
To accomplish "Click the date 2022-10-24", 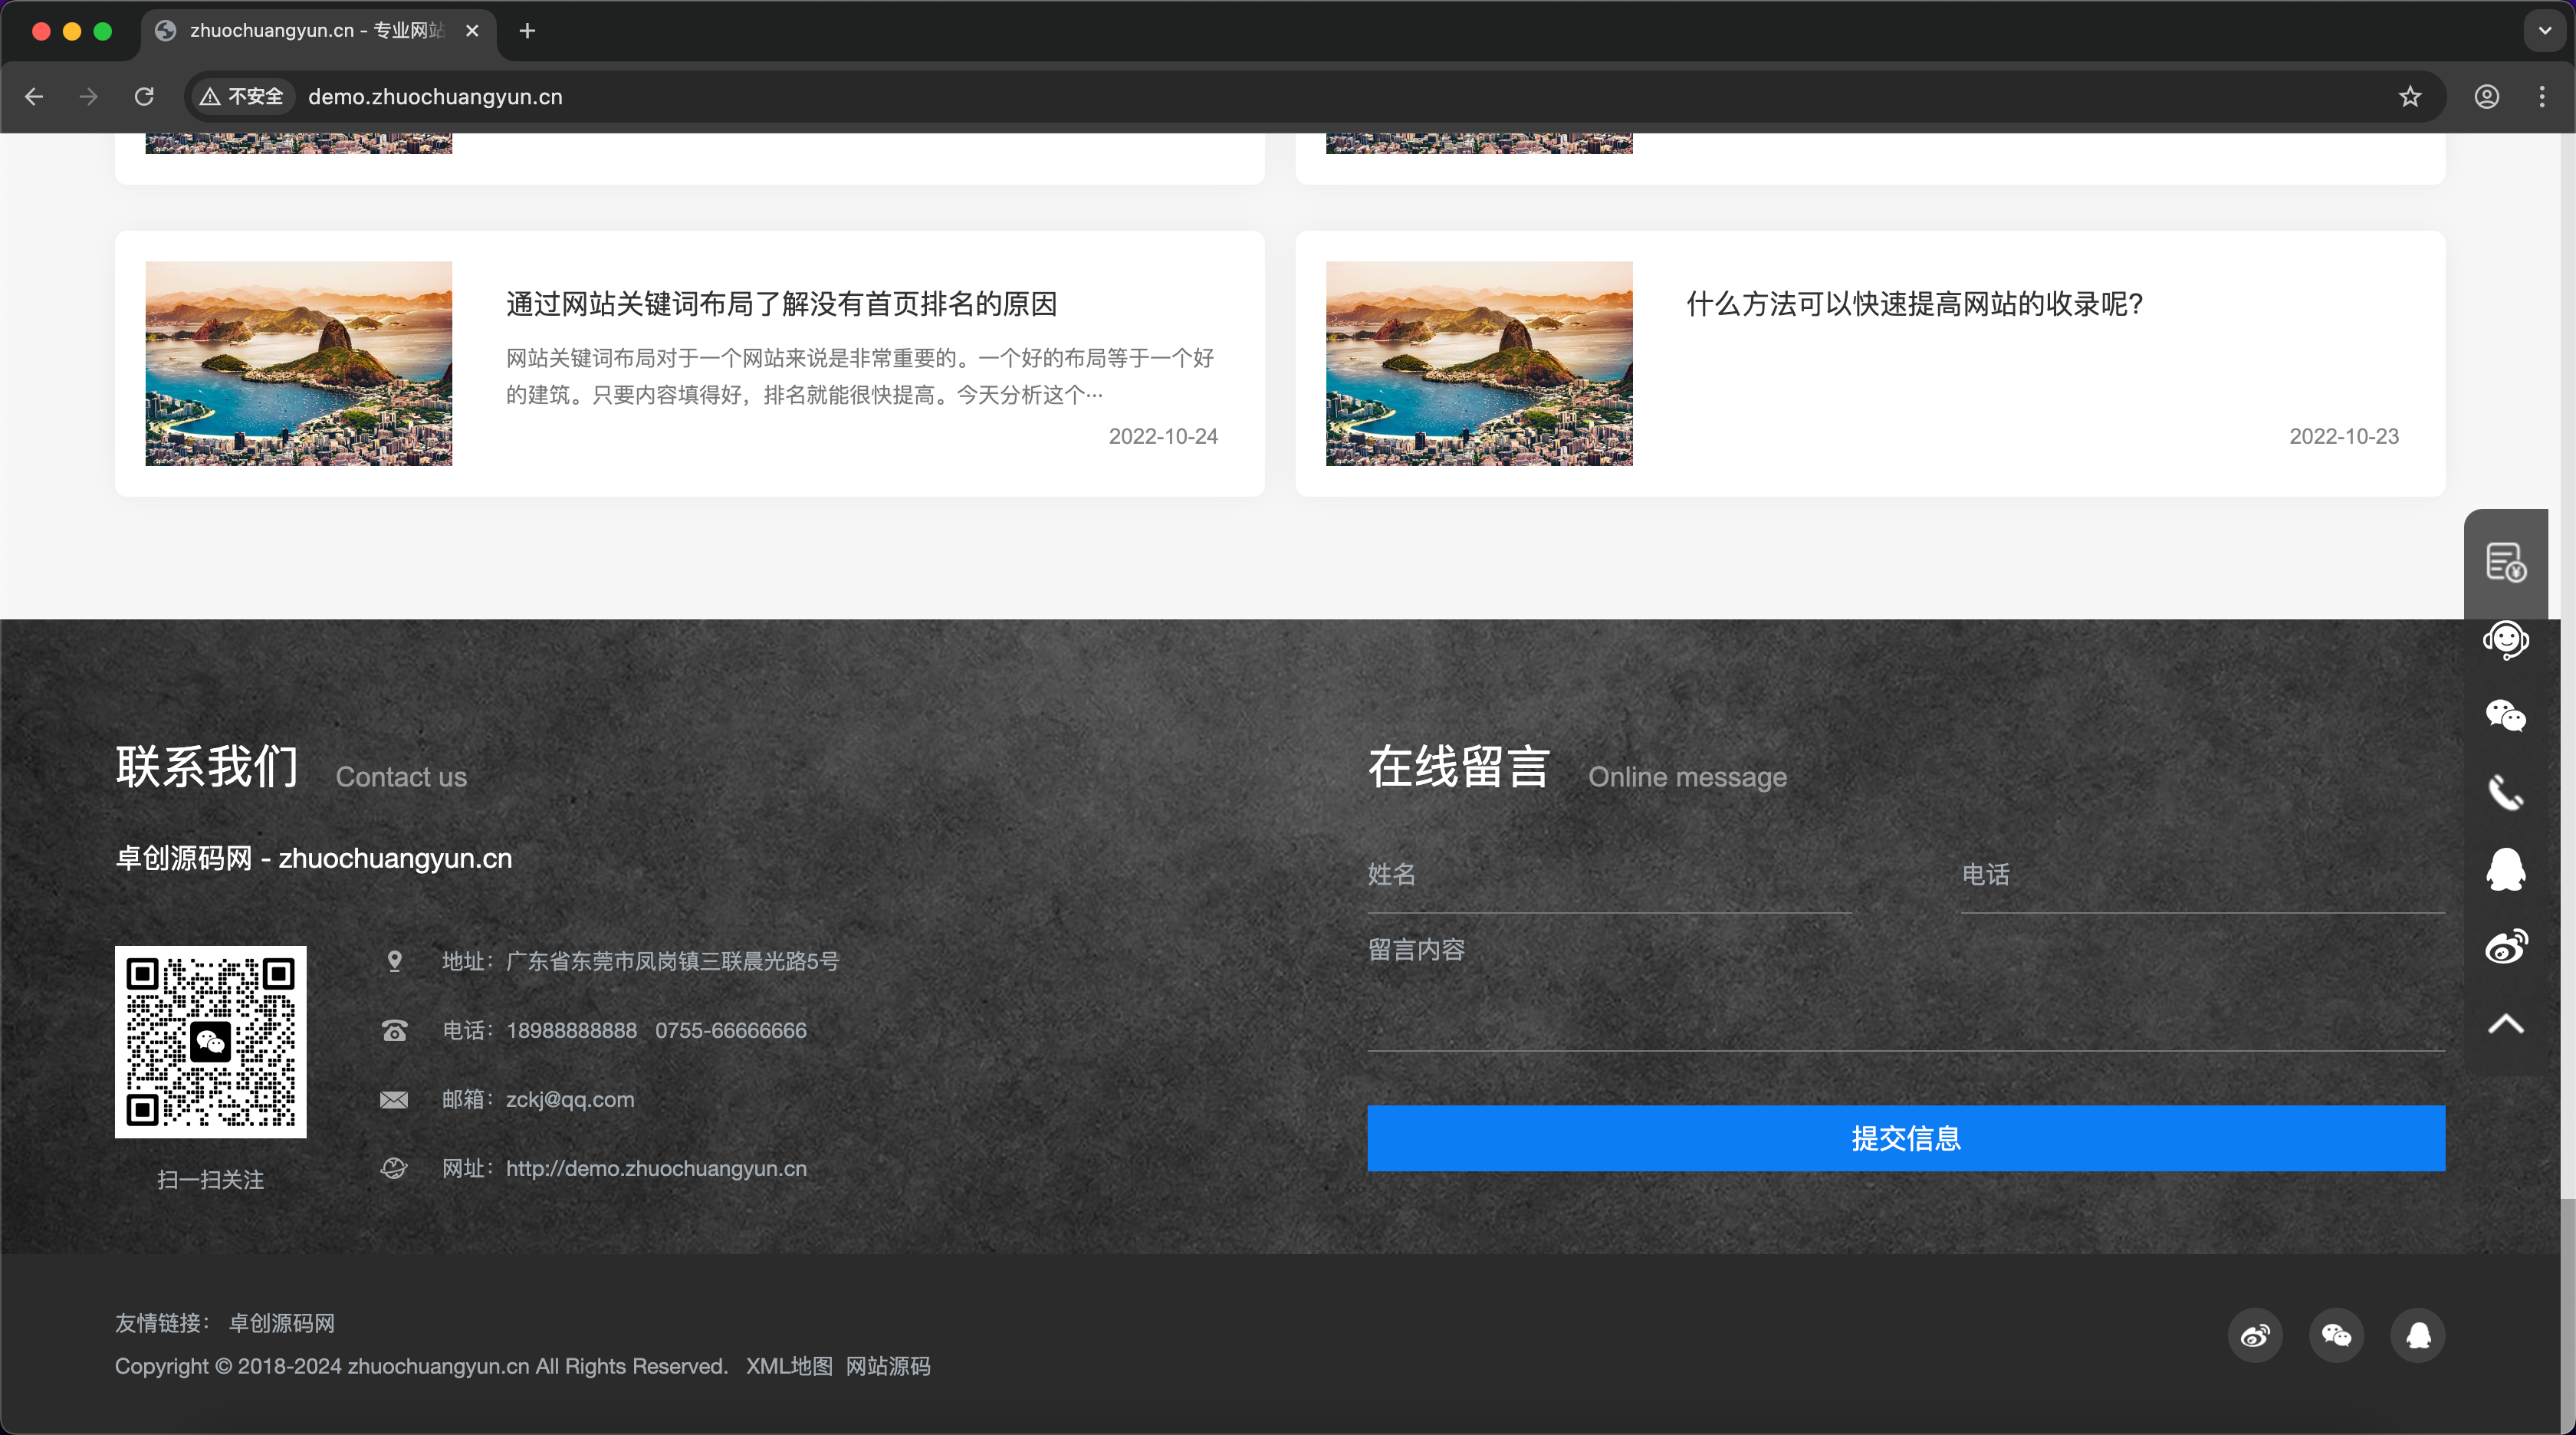I will click(1163, 436).
